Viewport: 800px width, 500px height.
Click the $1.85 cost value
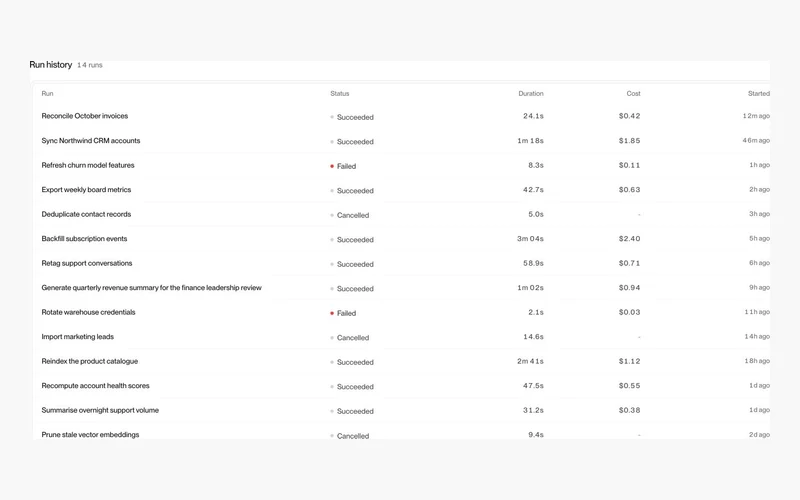click(630, 140)
